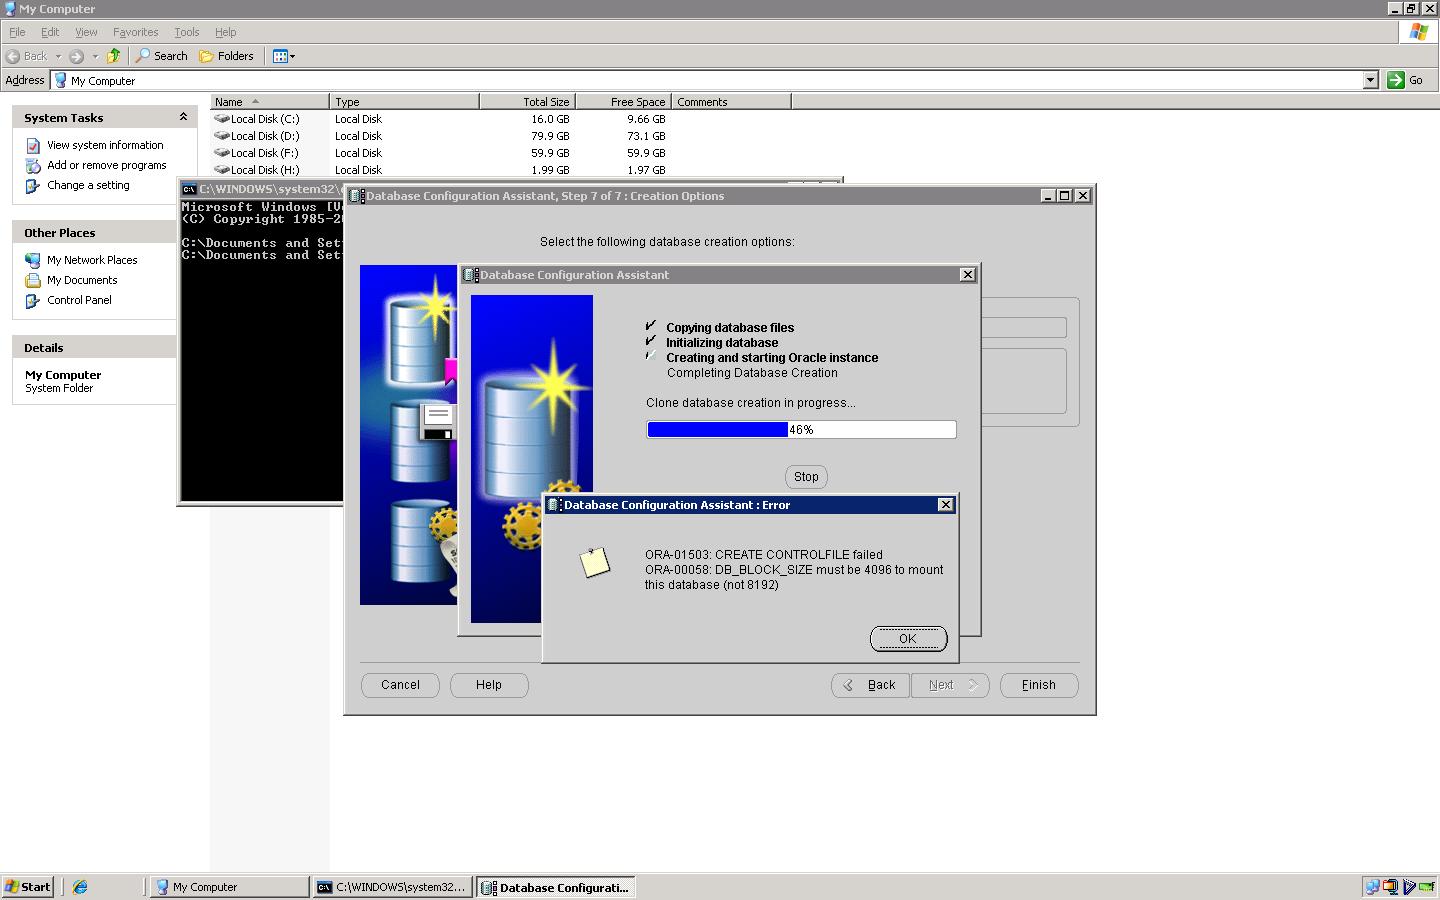Click the Cancel button in the wizard
This screenshot has height=900, width=1440.
(400, 685)
